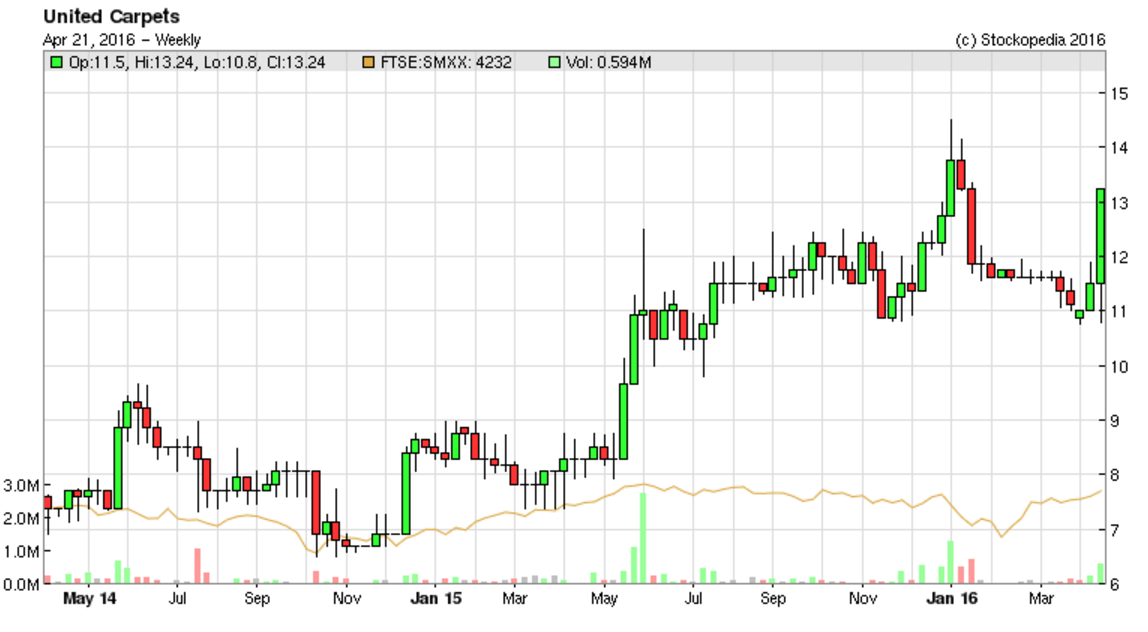Viewport: 1148px width, 632px height.
Task: Click the 'May 14' x-axis label
Action: point(89,598)
